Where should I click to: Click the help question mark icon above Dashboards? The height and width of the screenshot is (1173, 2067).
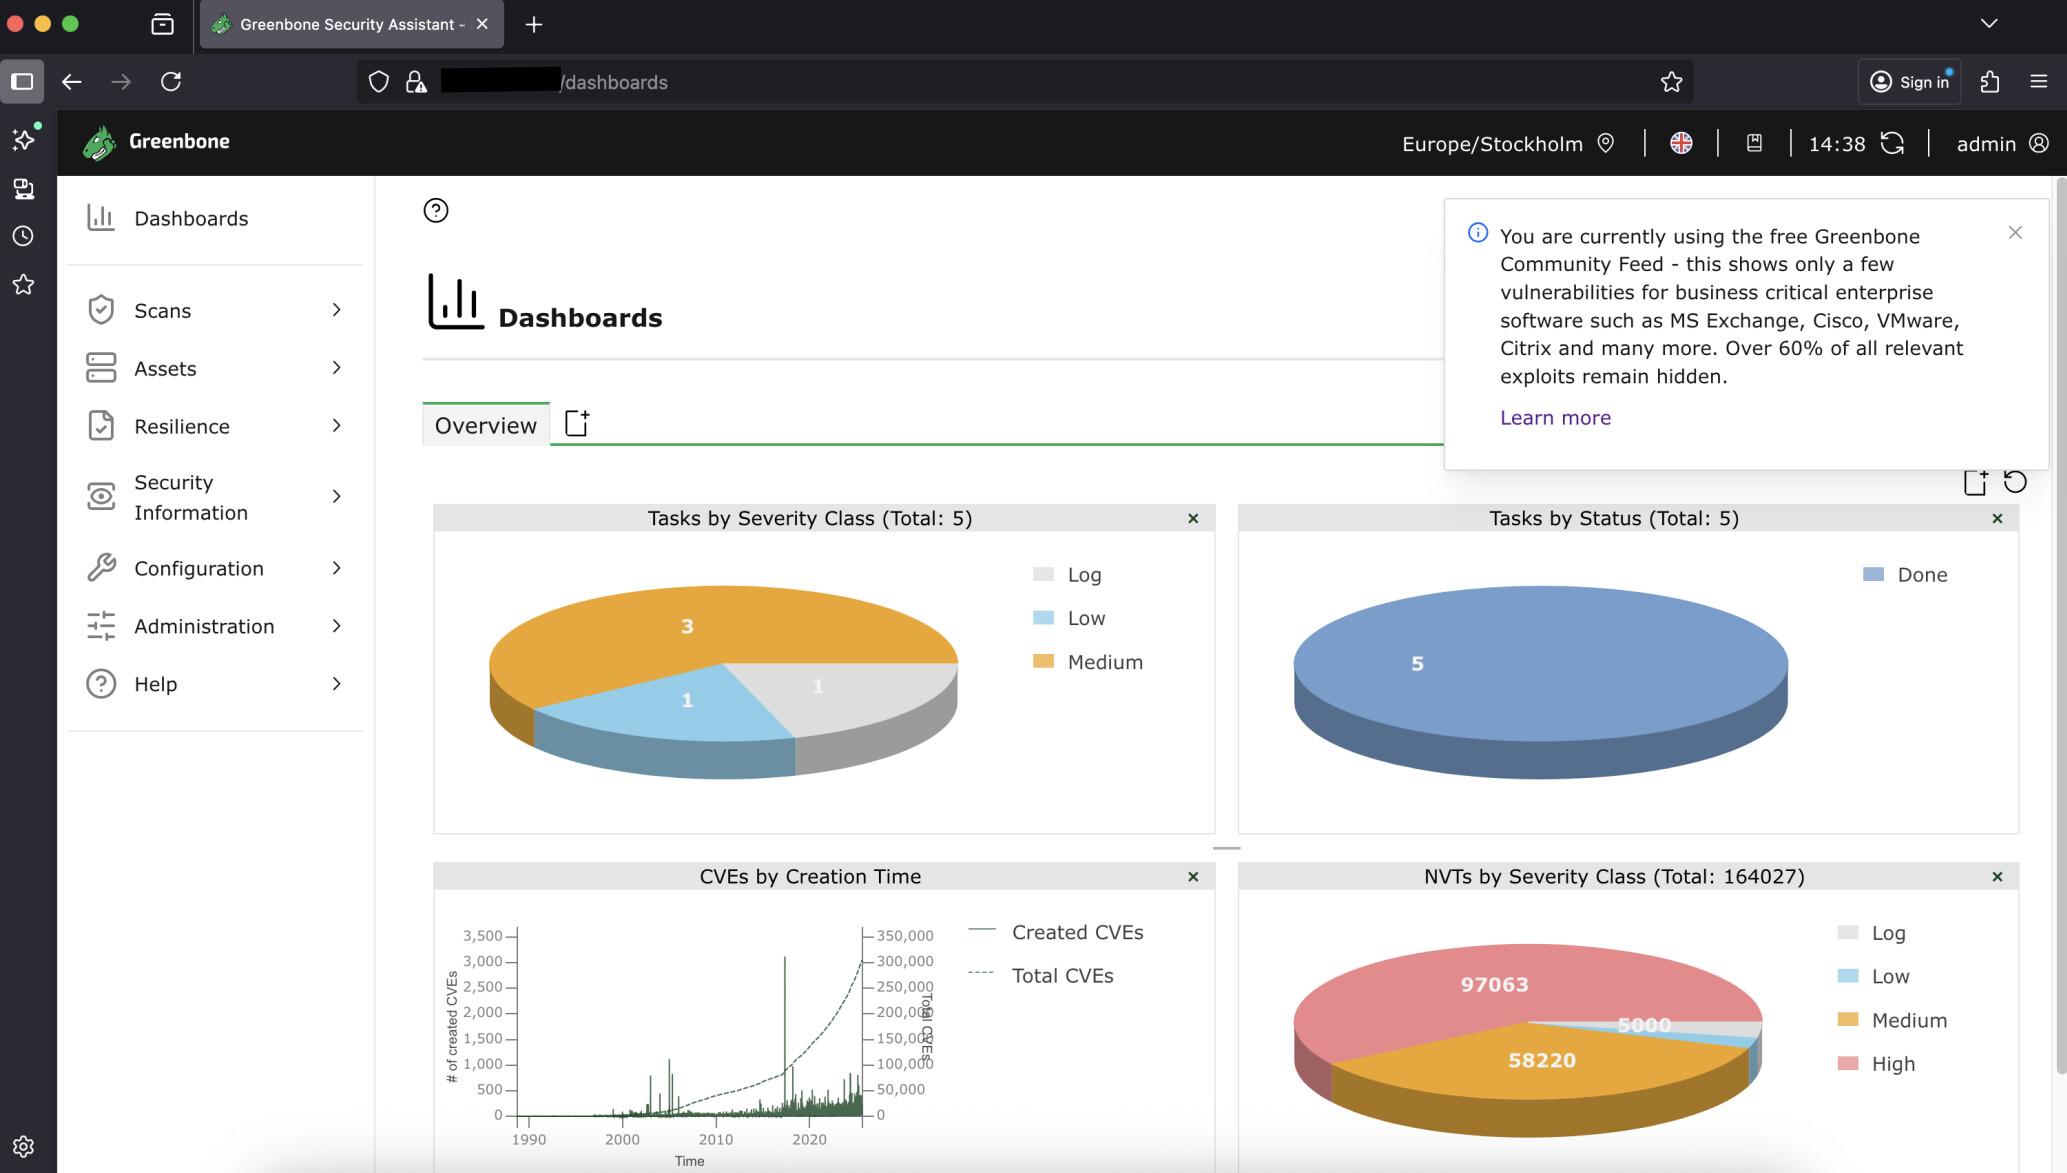(436, 210)
